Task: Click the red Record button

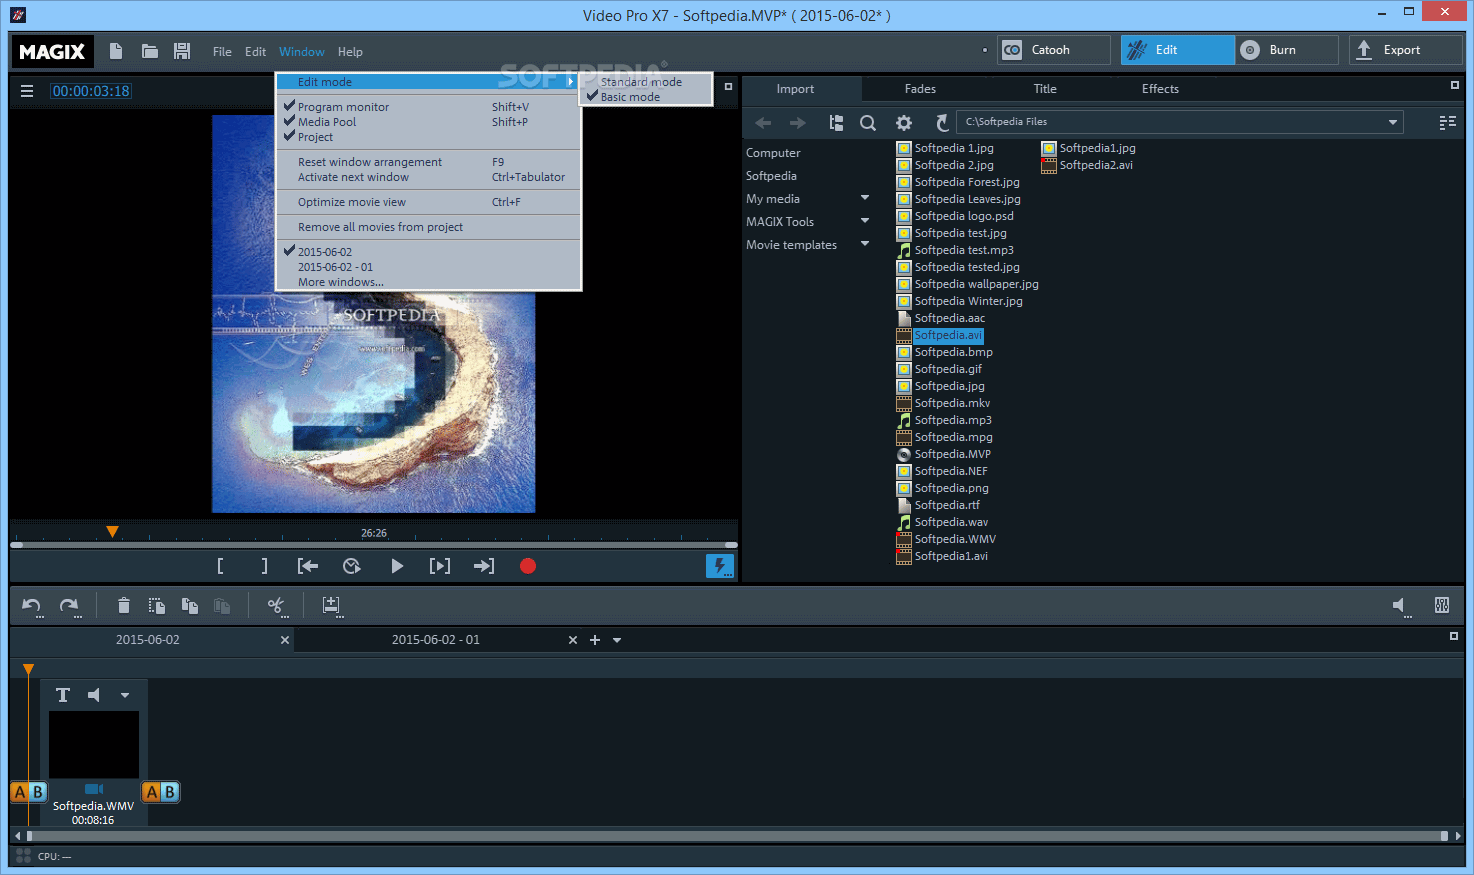Action: click(x=528, y=566)
